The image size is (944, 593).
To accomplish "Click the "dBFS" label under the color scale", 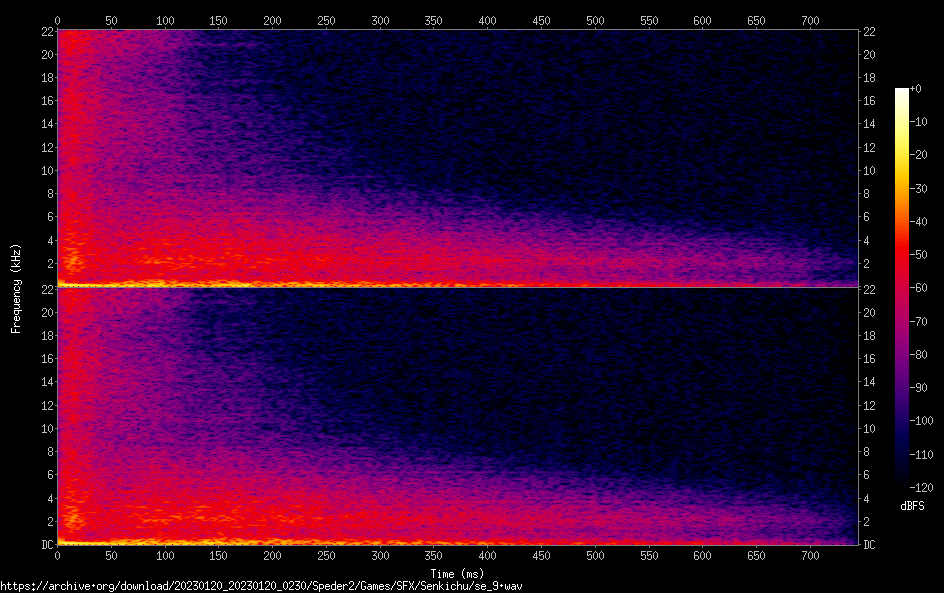I will pos(912,506).
